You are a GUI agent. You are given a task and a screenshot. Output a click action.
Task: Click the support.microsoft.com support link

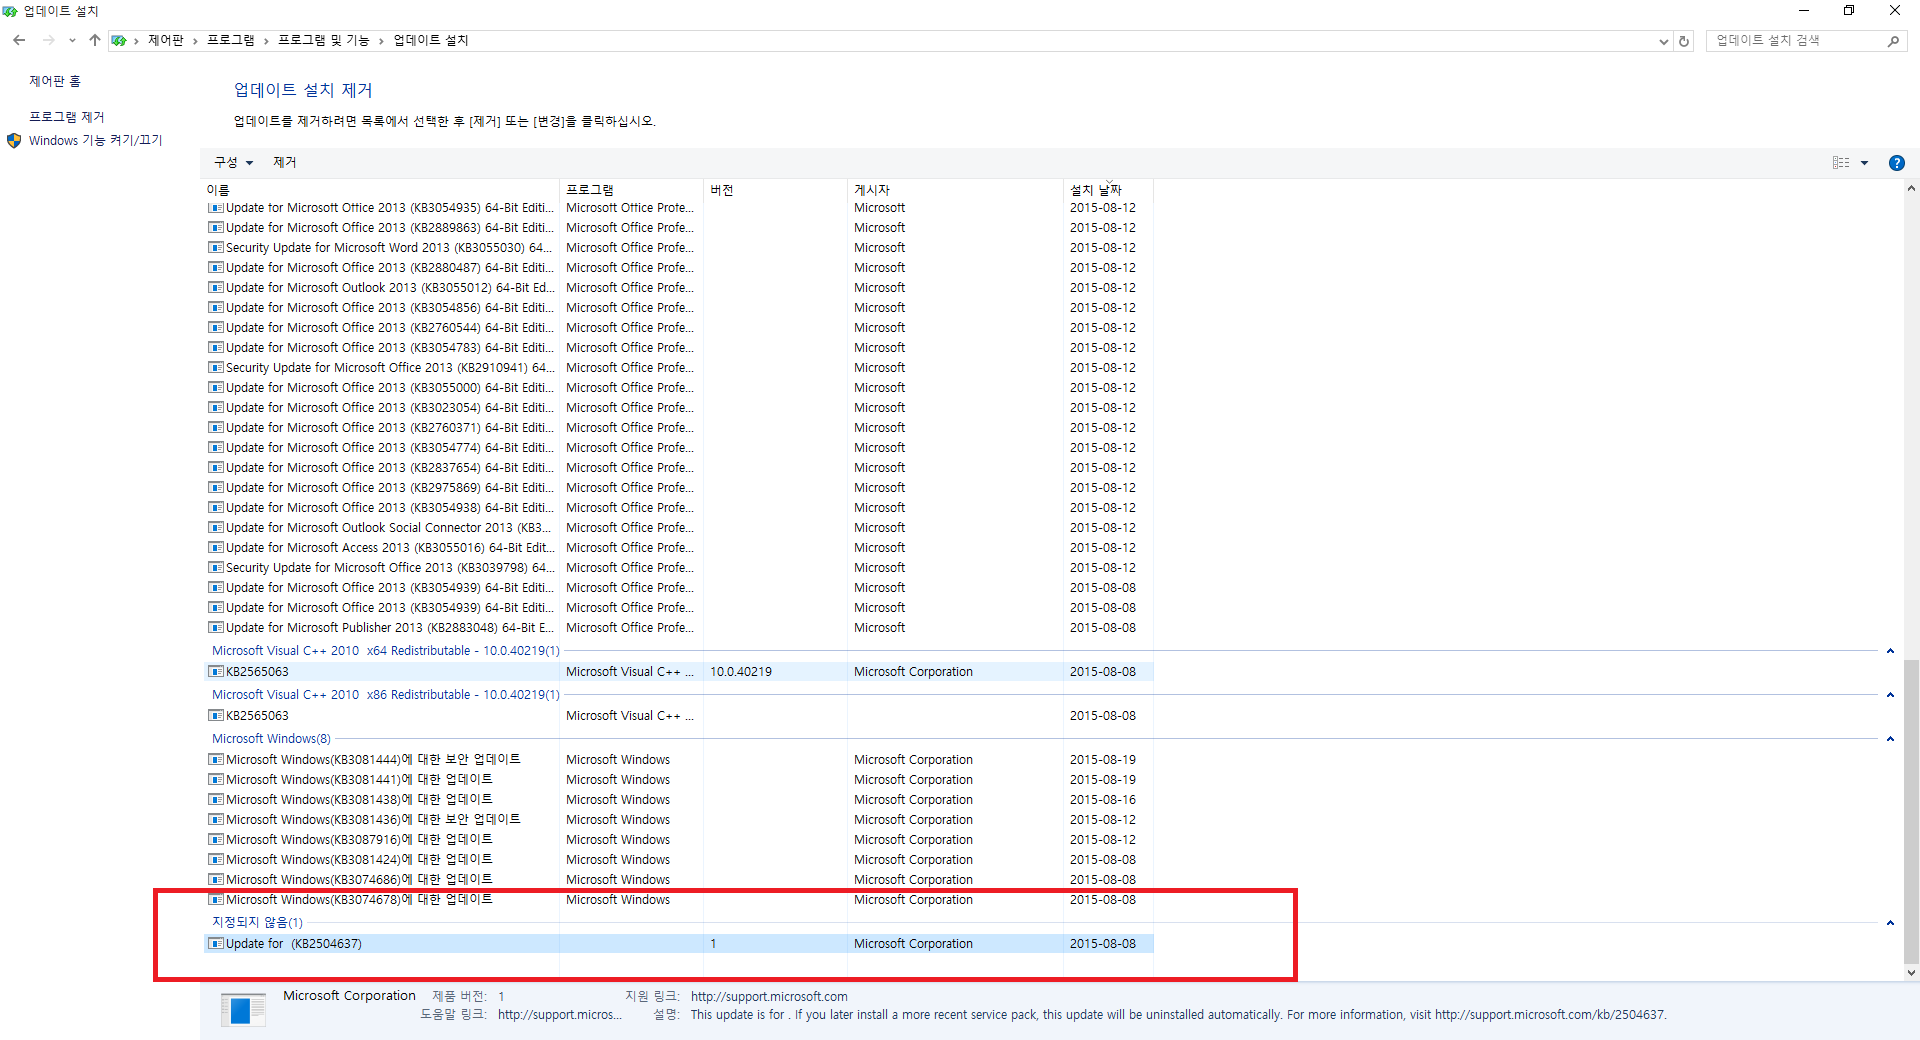point(769,997)
